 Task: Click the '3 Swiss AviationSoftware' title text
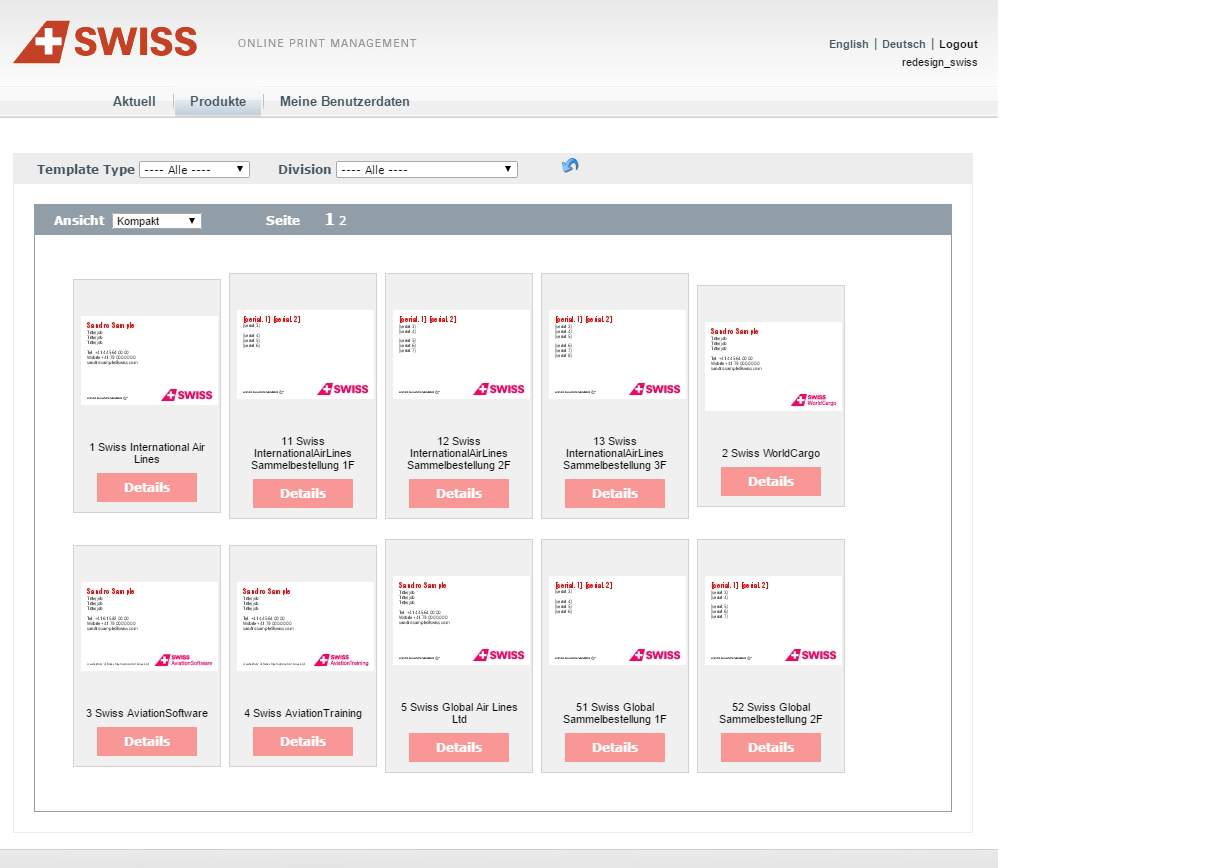pyautogui.click(x=147, y=713)
